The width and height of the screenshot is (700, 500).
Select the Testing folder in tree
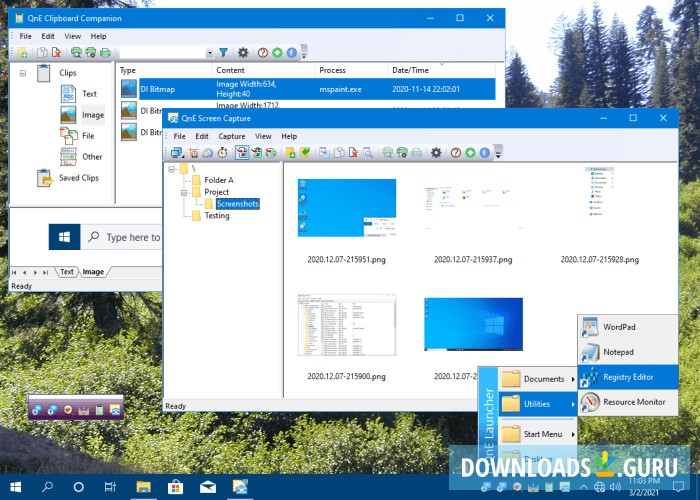coord(216,215)
